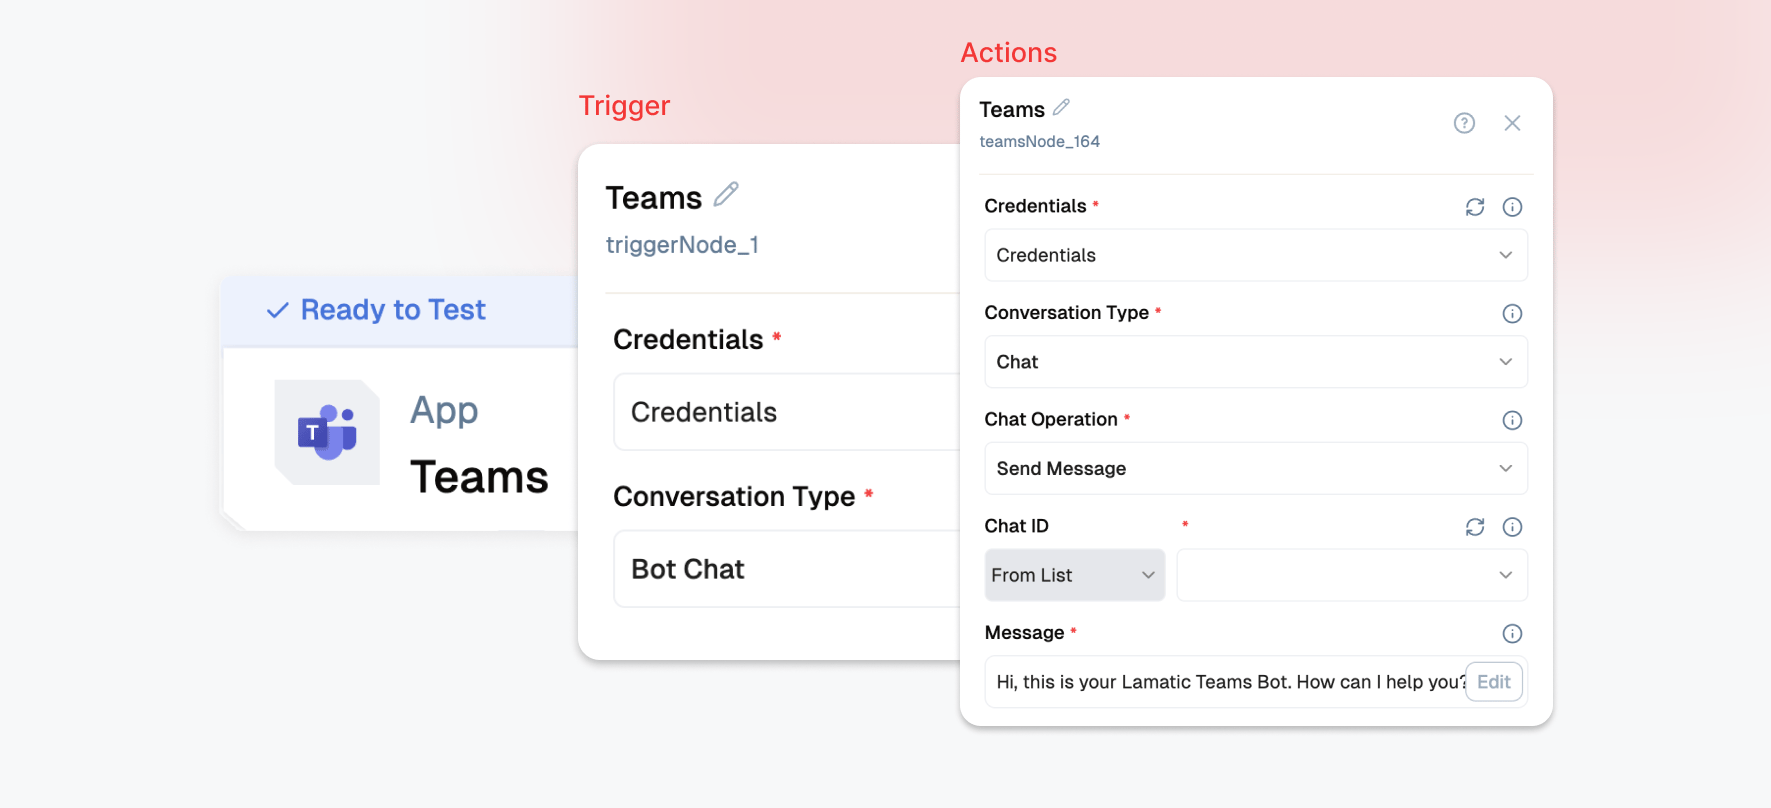Open the Conversation Type dropdown showing Chat
Viewport: 1771px width, 808px height.
(x=1256, y=362)
